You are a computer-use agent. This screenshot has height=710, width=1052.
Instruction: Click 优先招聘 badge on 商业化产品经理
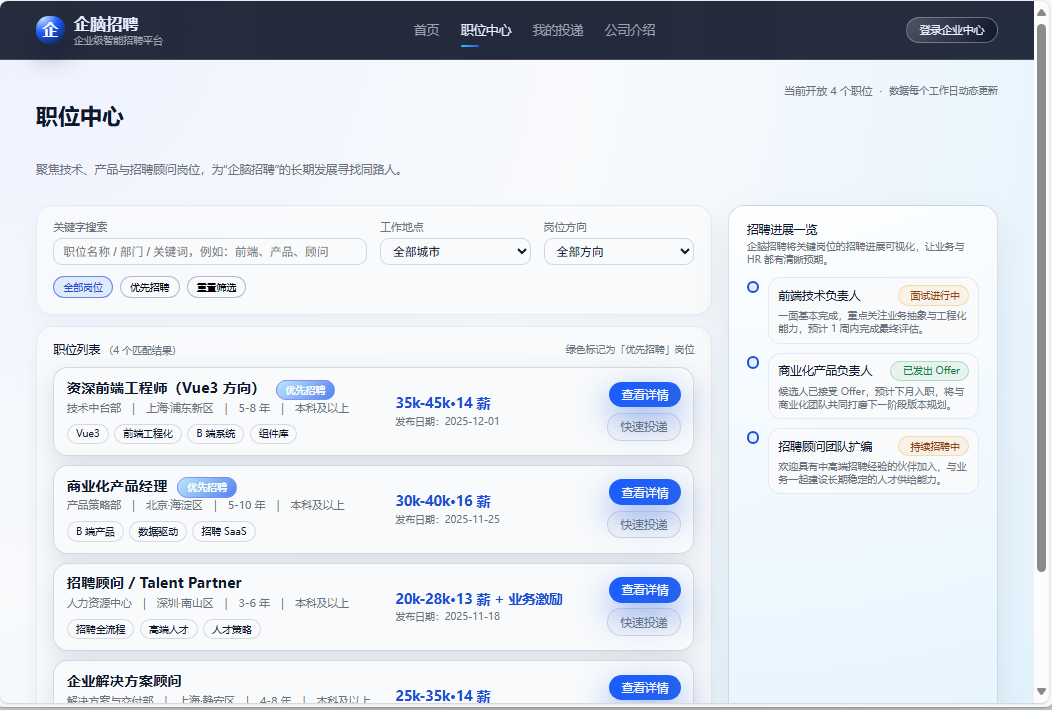[207, 487]
